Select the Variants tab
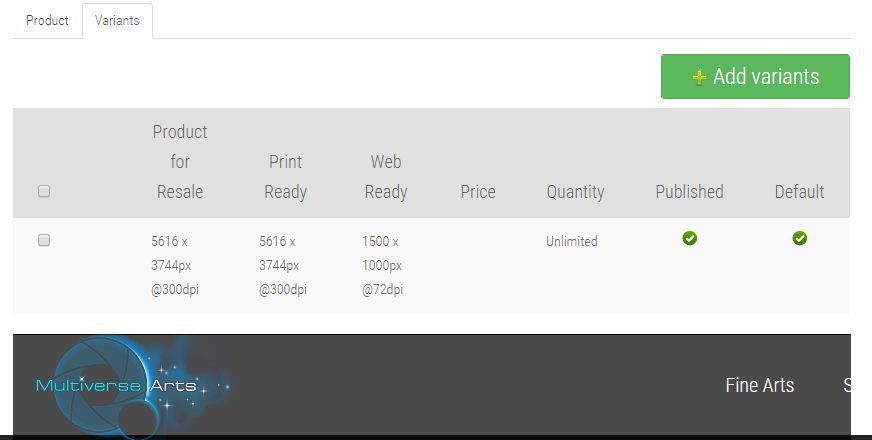The image size is (872, 440). click(117, 21)
